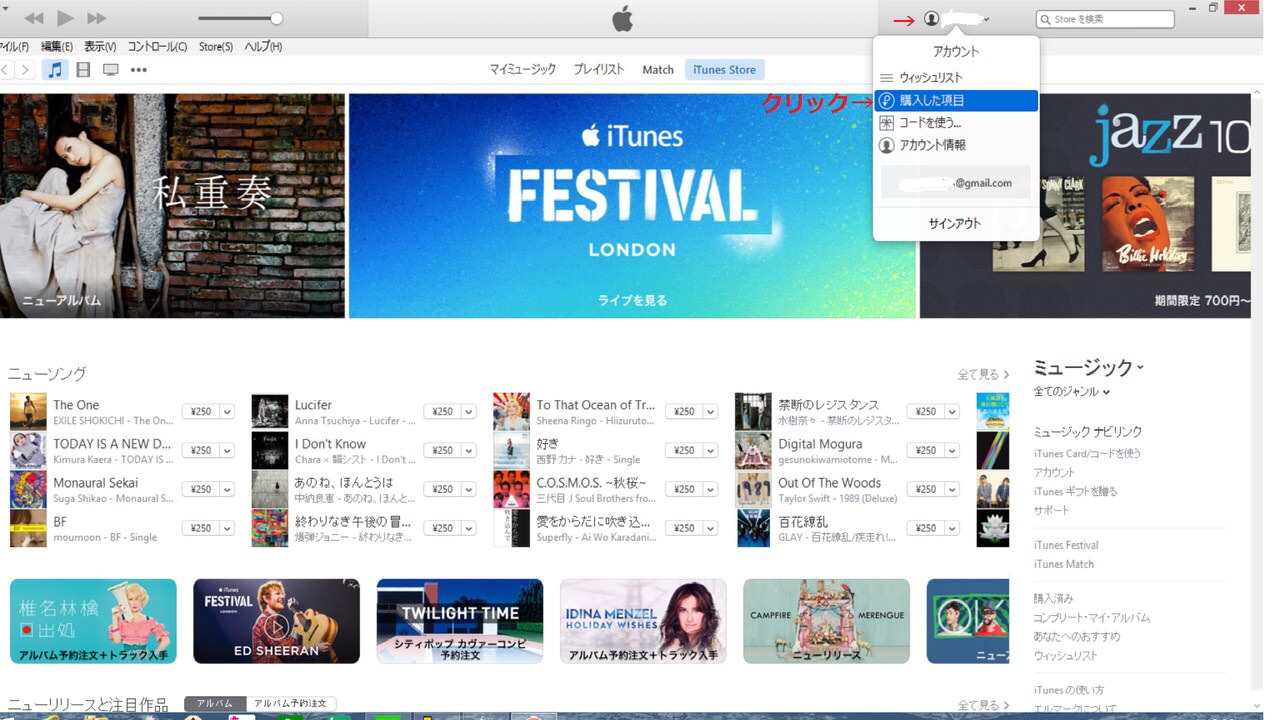Image resolution: width=1280 pixels, height=720 pixels.
Task: Click Digital Mogura album artwork
Action: (x=753, y=451)
